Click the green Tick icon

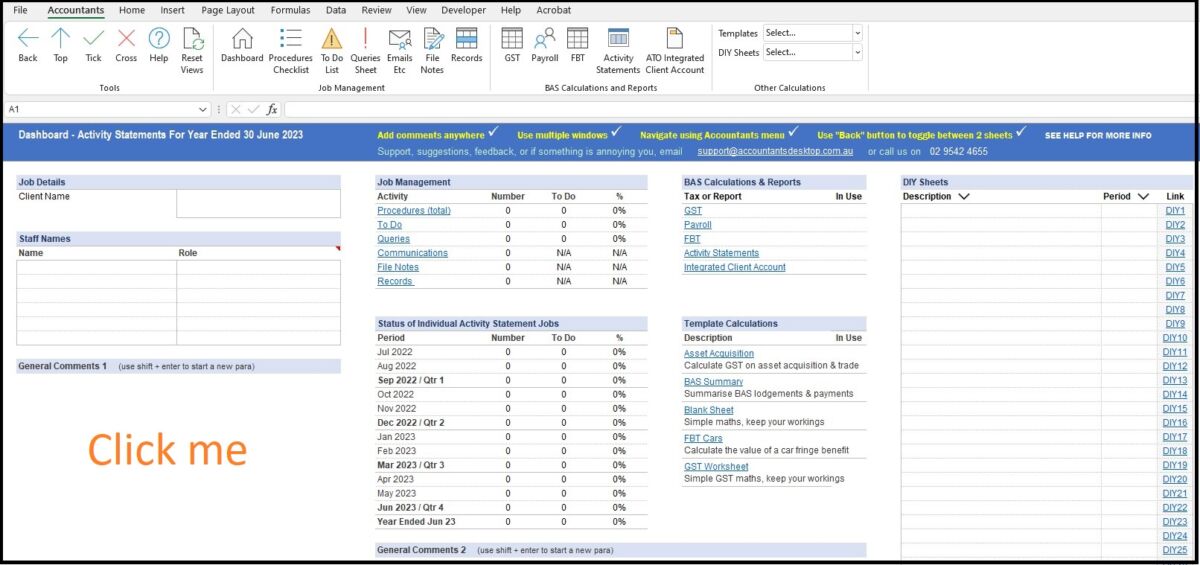[x=93, y=40]
